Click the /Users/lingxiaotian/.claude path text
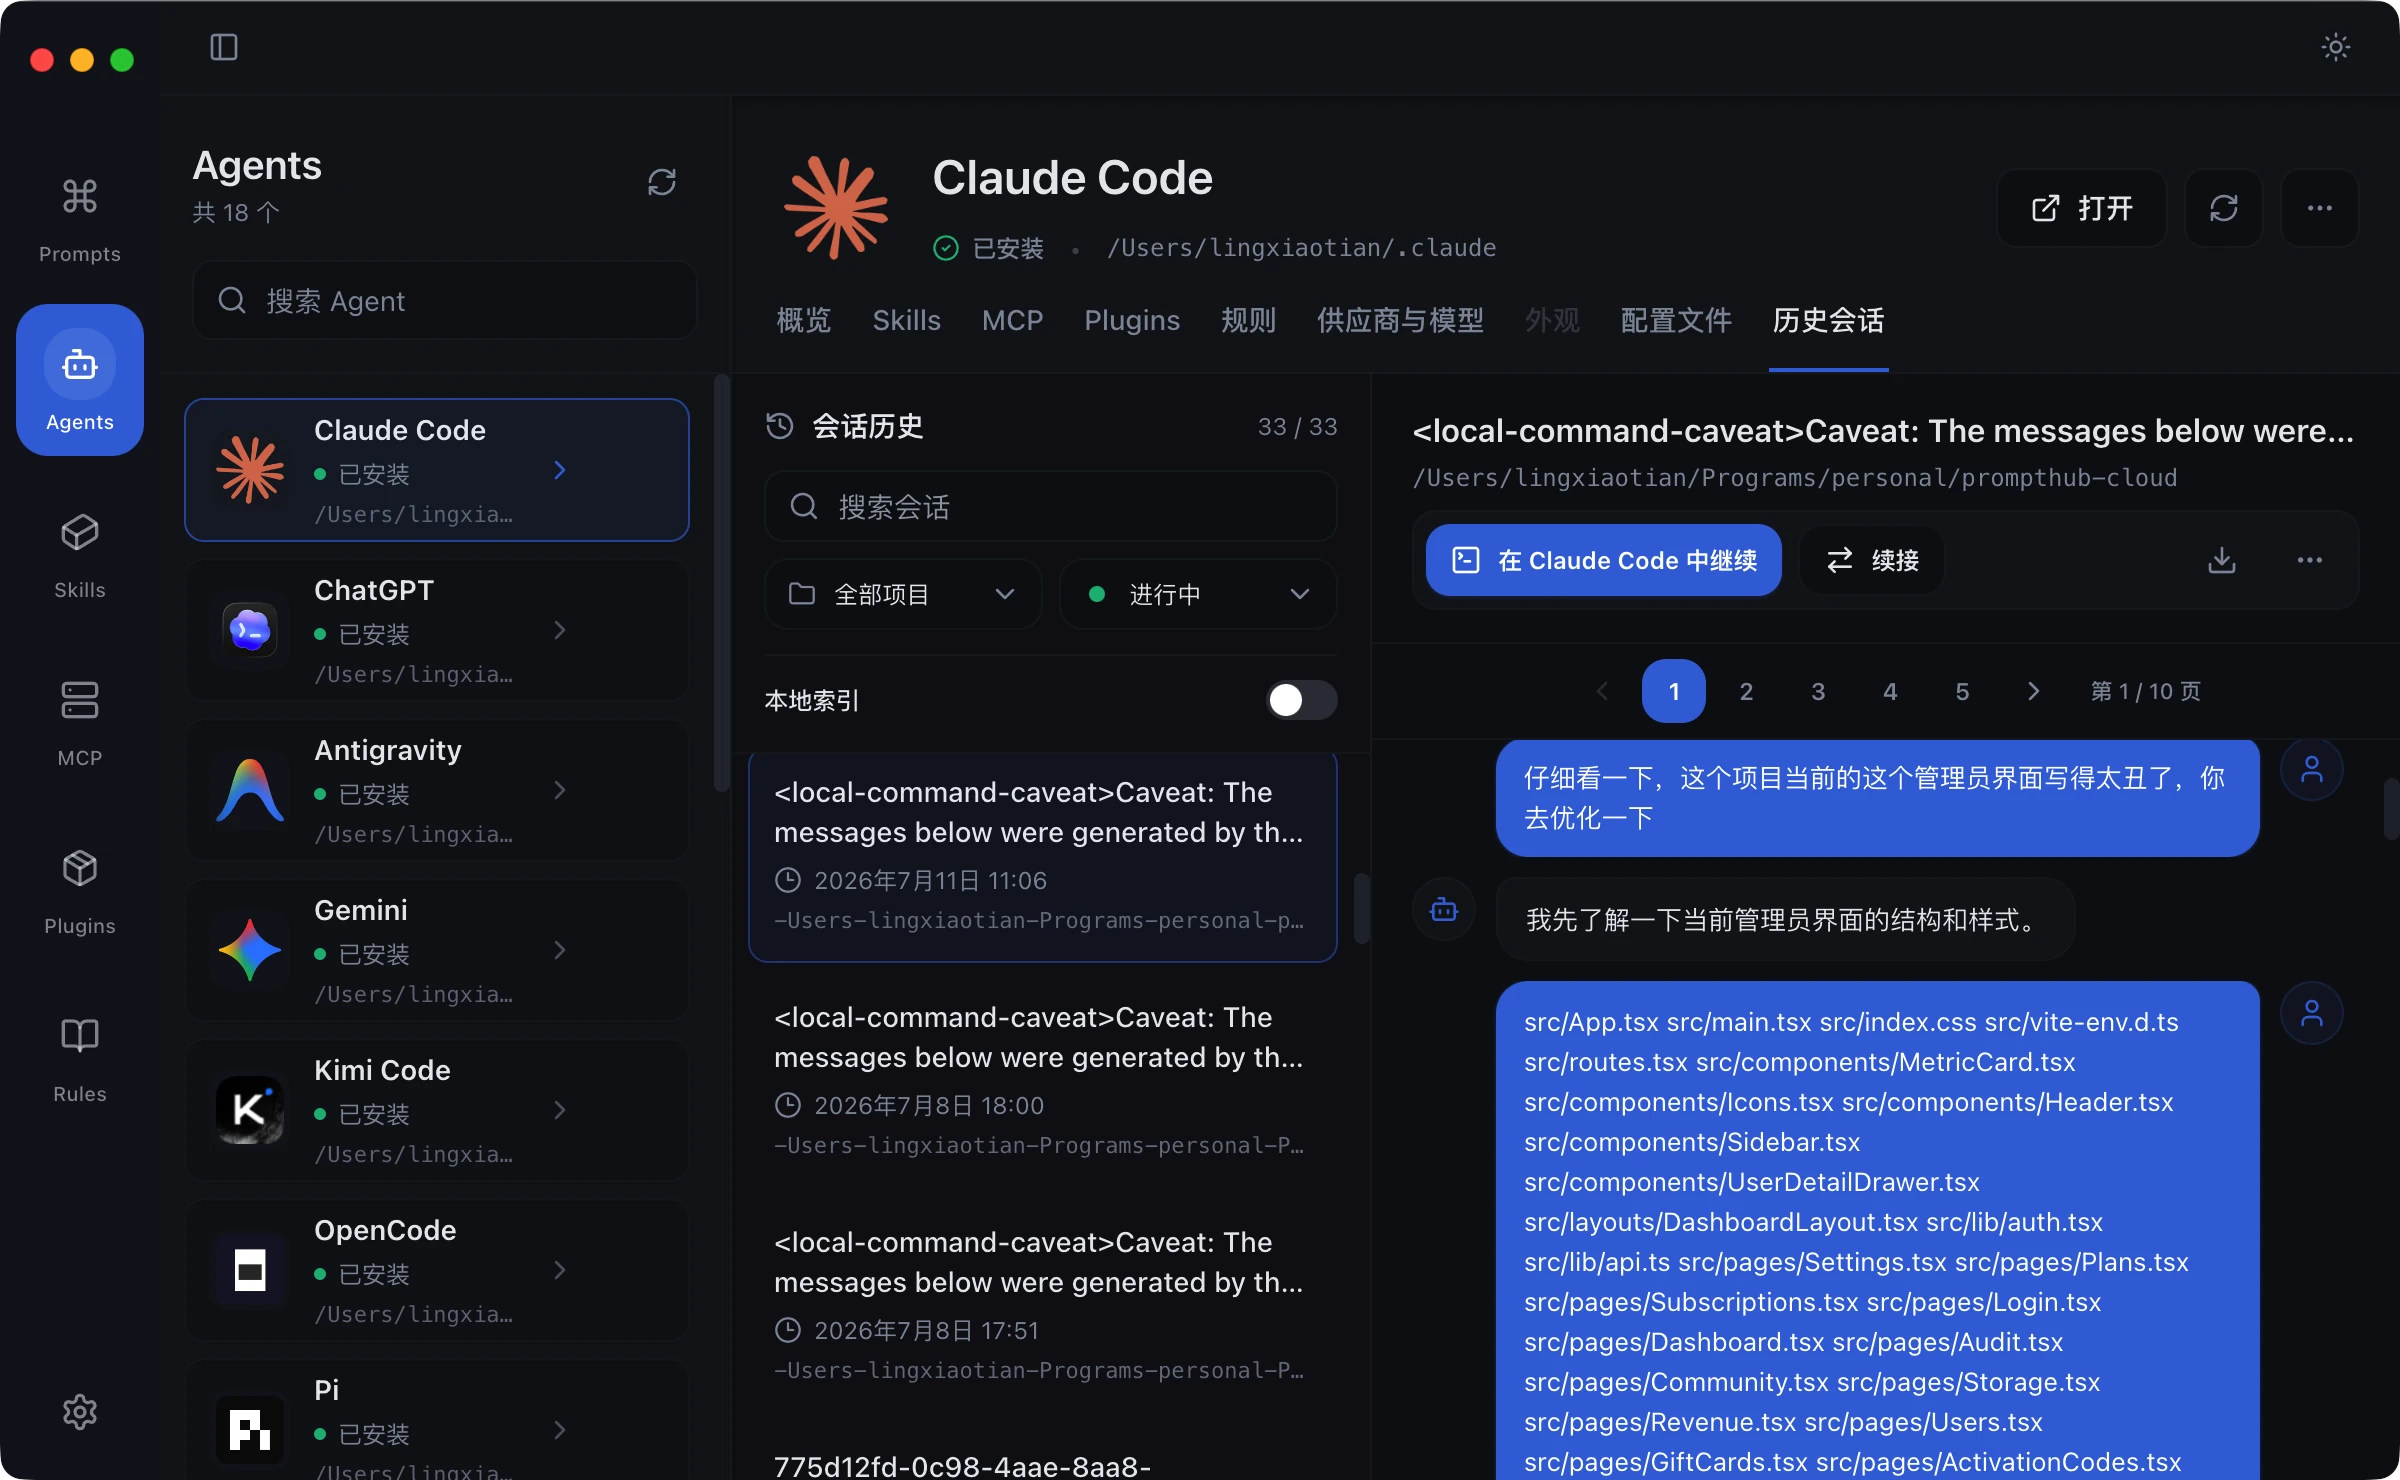 pos(1301,247)
